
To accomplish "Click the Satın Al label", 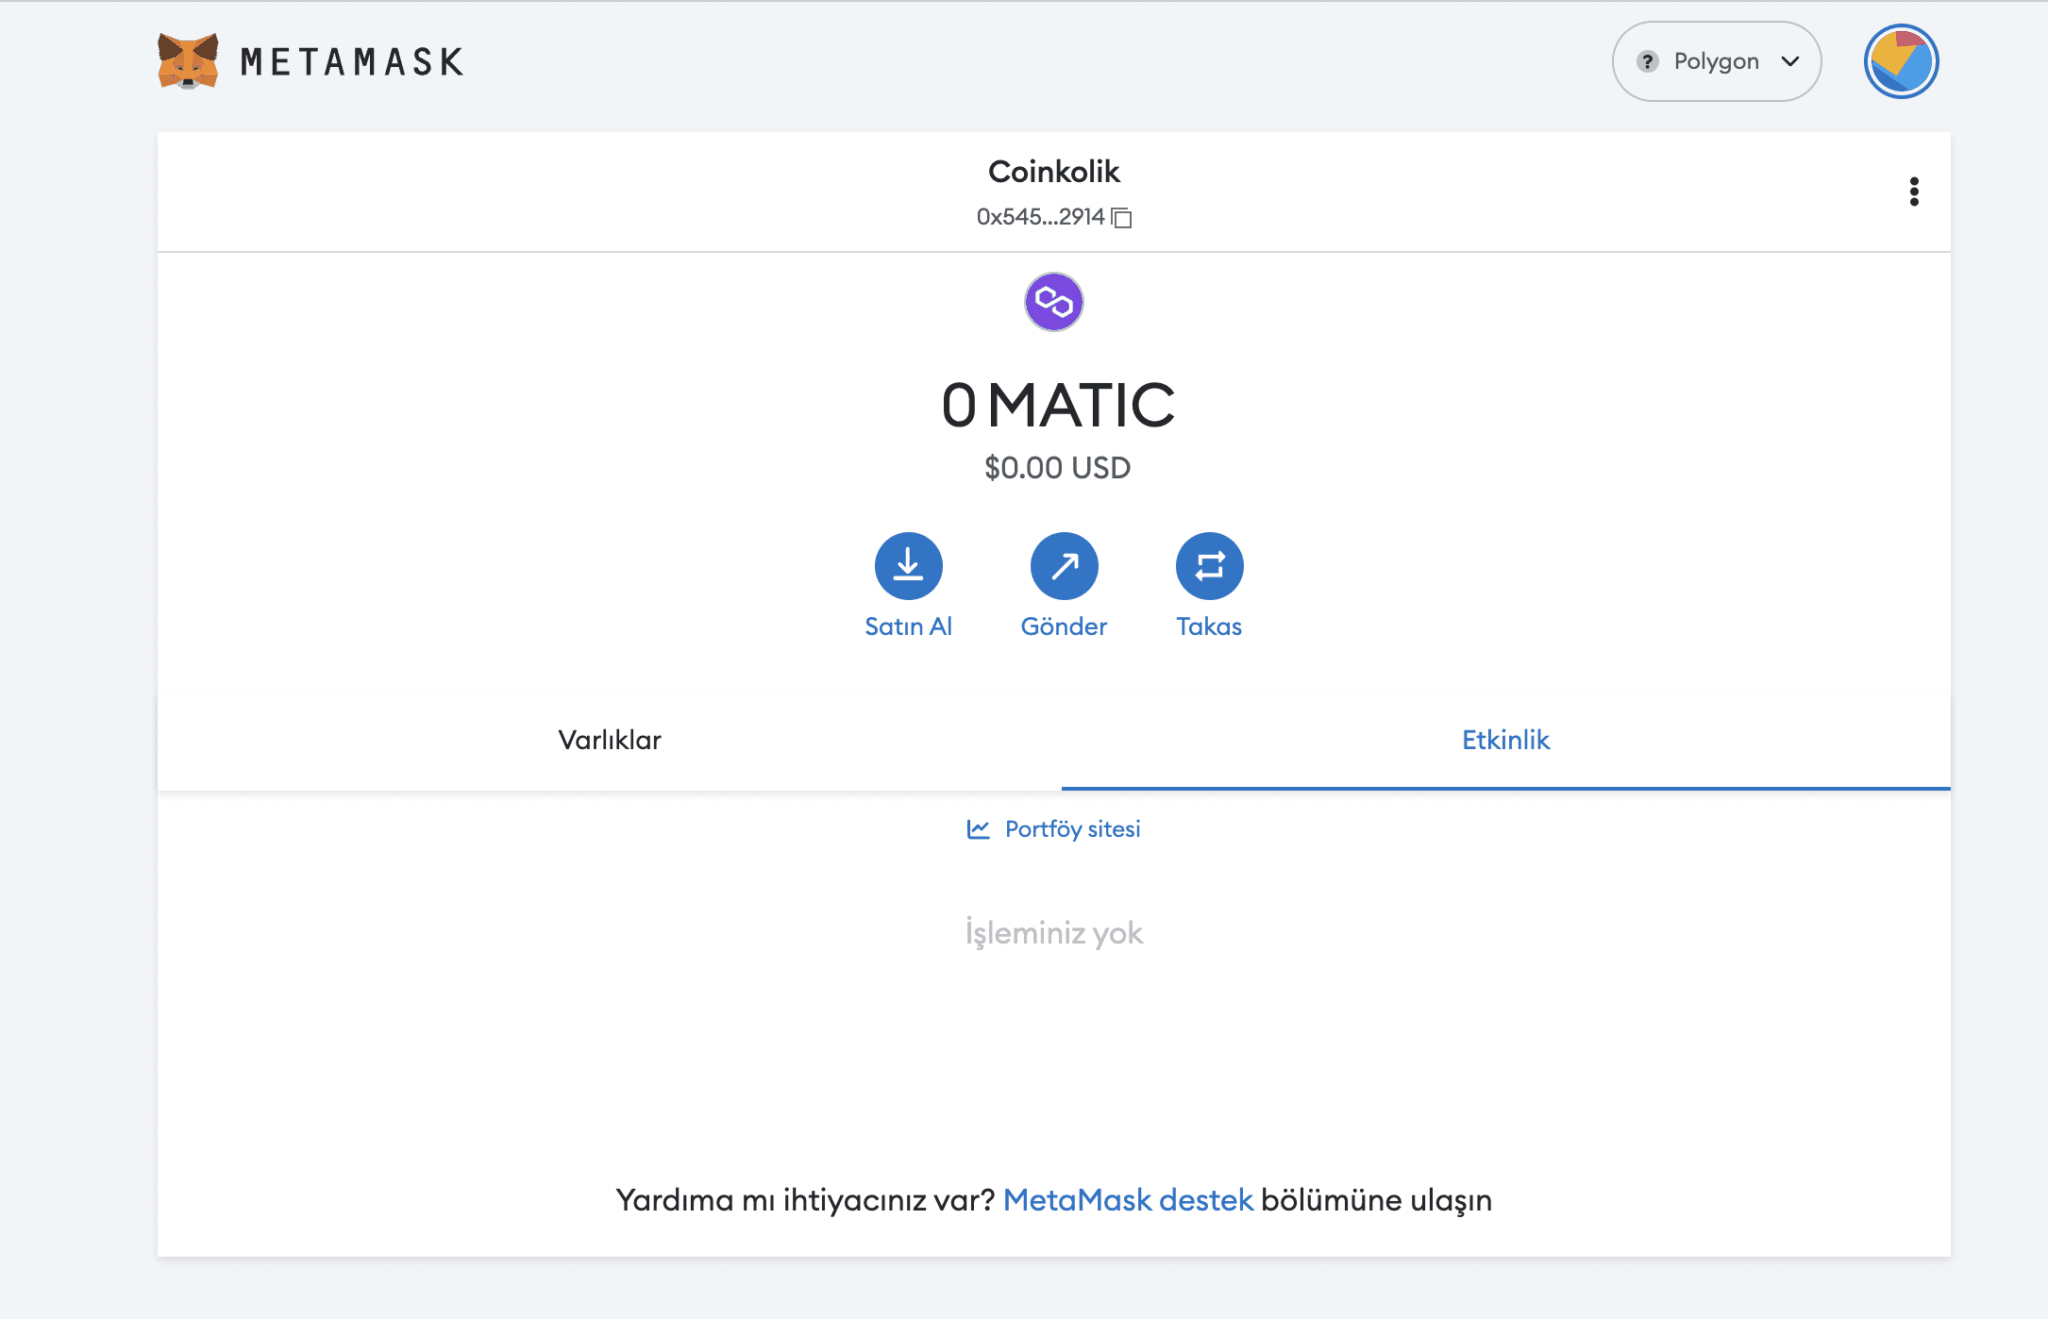I will coord(908,626).
